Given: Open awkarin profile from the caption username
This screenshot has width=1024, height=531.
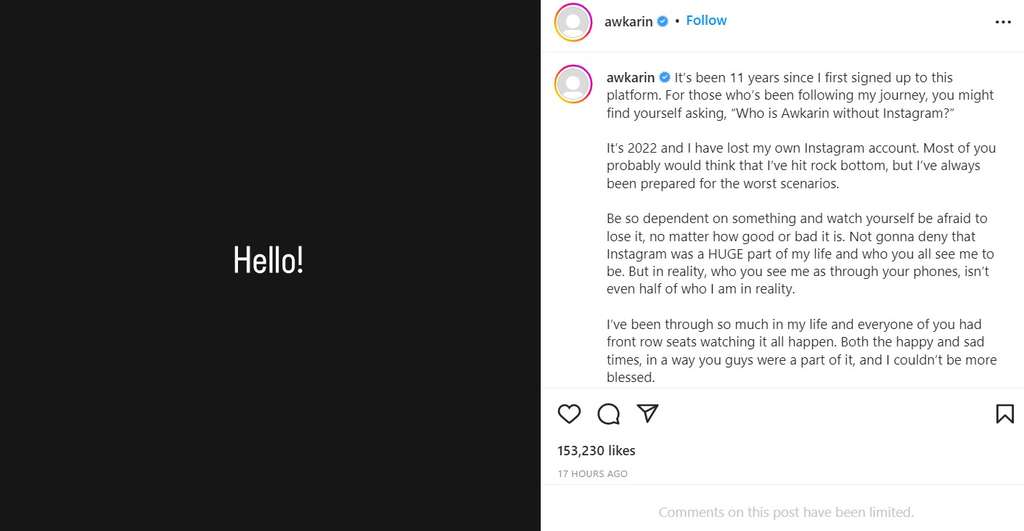Looking at the screenshot, I should (x=630, y=78).
